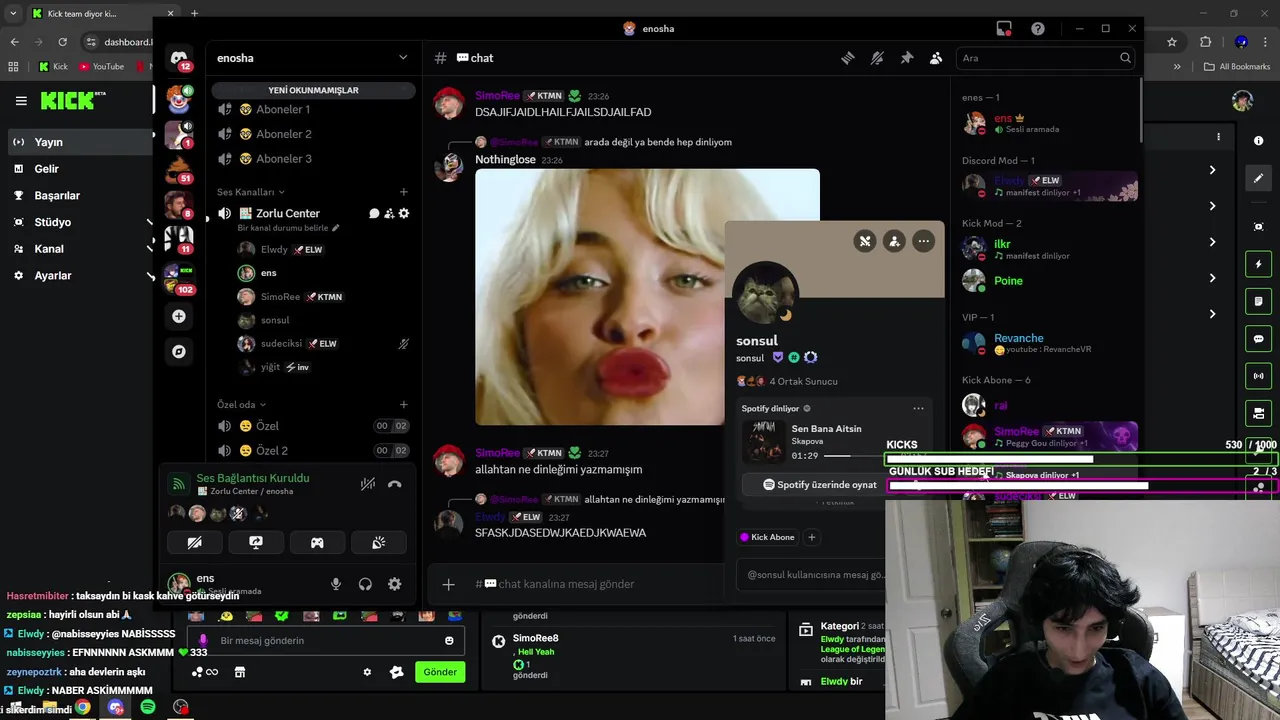Create channel in Özel oda with plus
1280x720 pixels.
click(x=404, y=404)
